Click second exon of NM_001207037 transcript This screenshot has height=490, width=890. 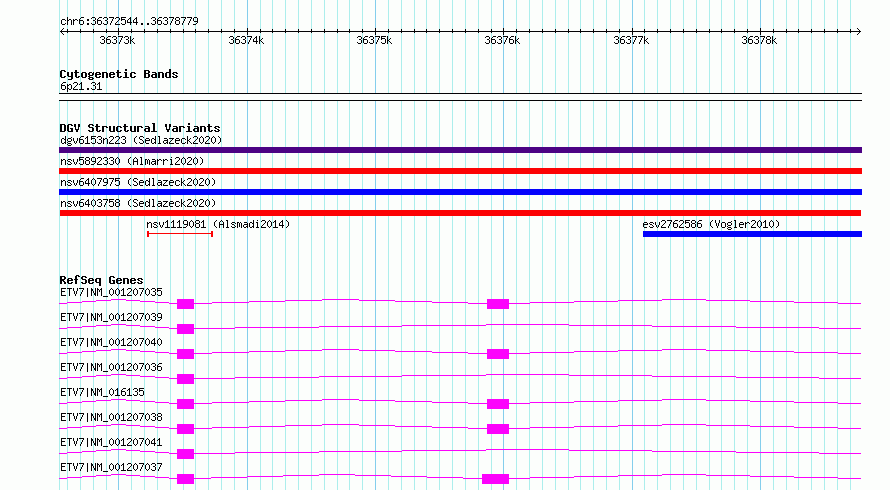pyautogui.click(x=496, y=479)
